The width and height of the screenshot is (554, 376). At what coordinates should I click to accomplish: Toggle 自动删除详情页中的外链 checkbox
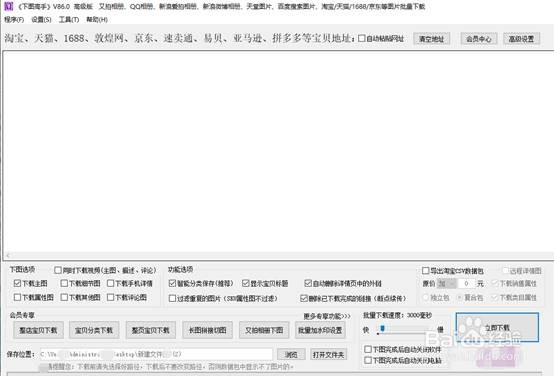pyautogui.click(x=308, y=283)
